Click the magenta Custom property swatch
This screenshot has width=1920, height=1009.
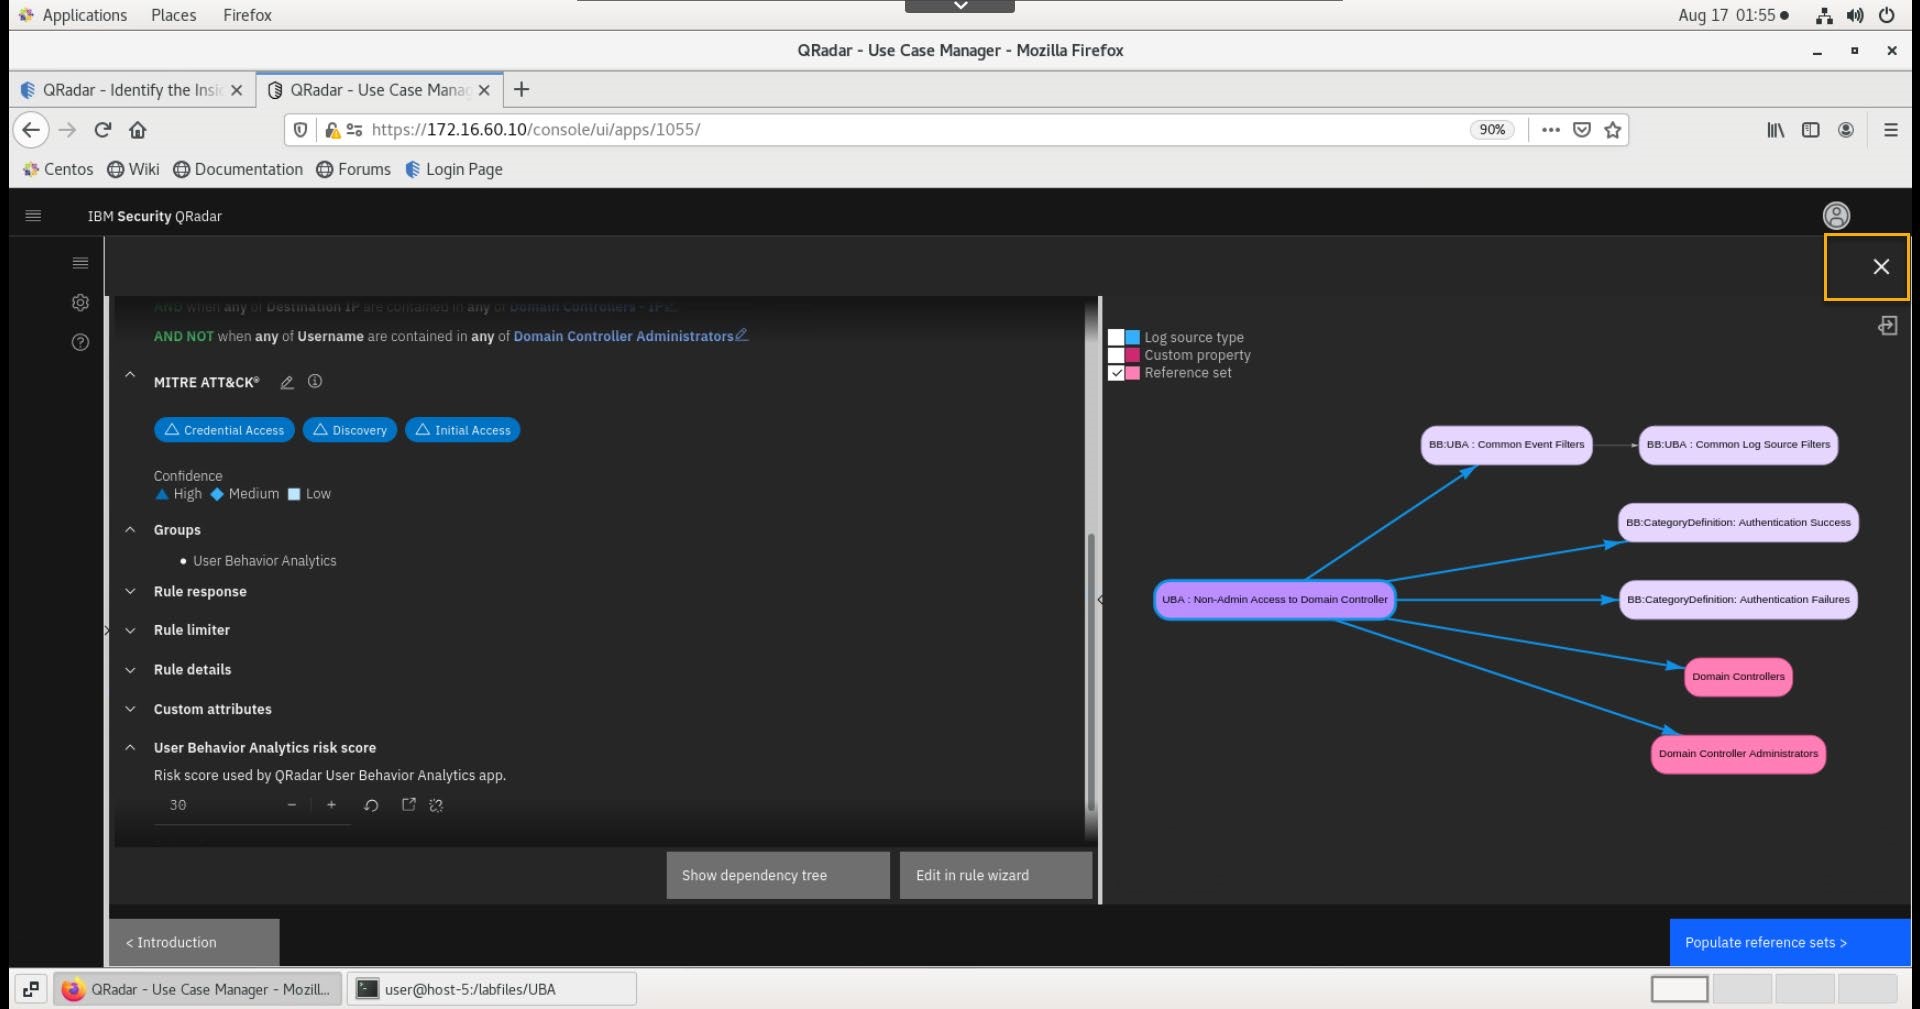click(1133, 355)
